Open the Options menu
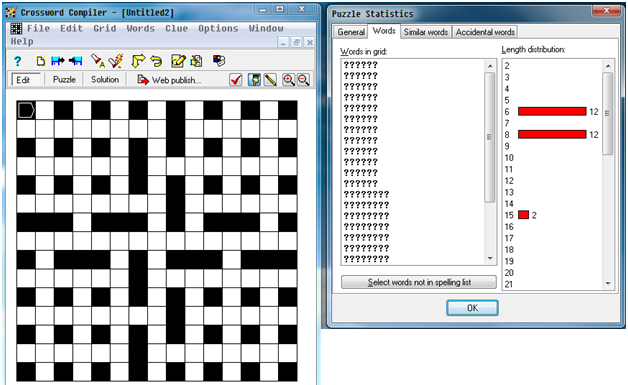 218,28
